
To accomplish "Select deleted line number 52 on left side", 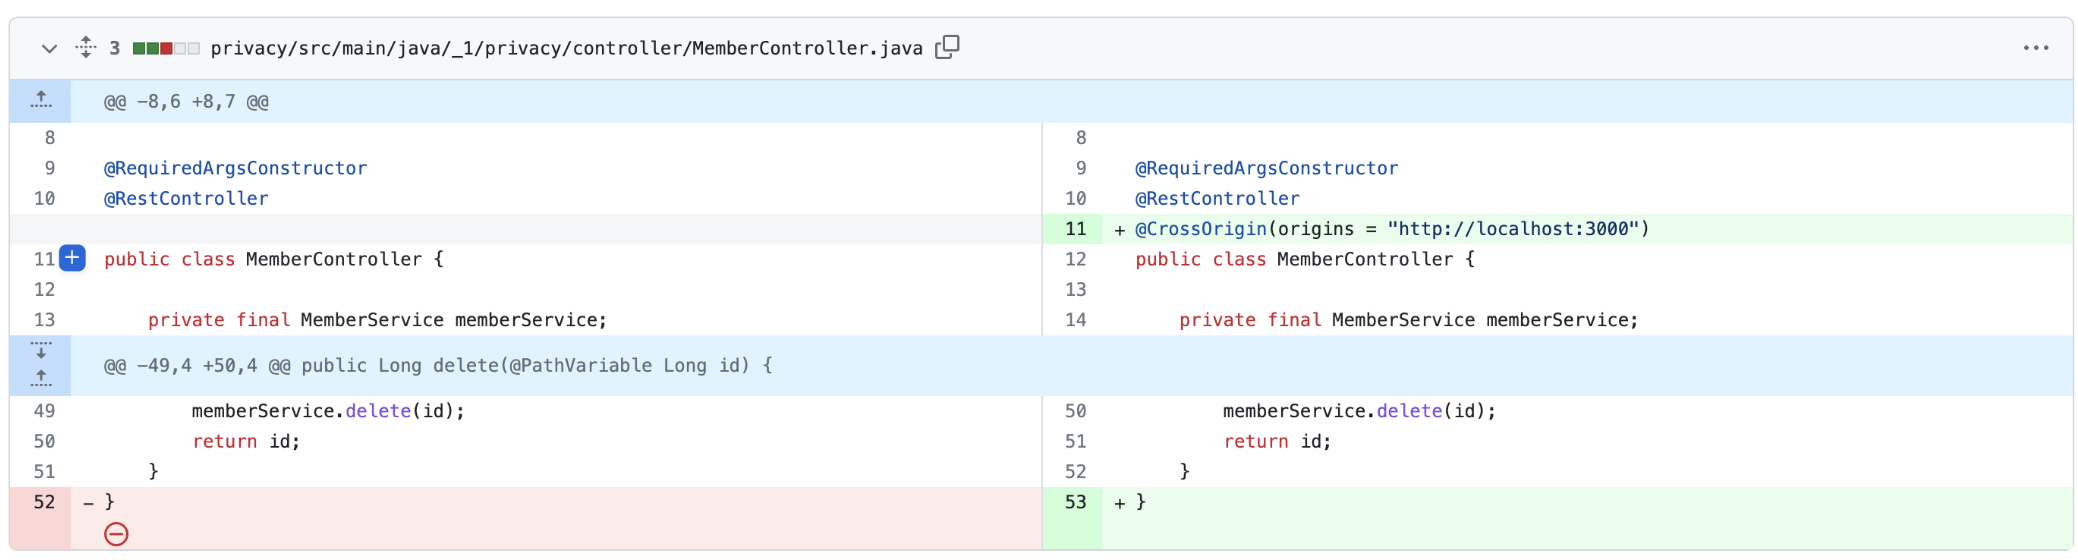I will click(44, 502).
